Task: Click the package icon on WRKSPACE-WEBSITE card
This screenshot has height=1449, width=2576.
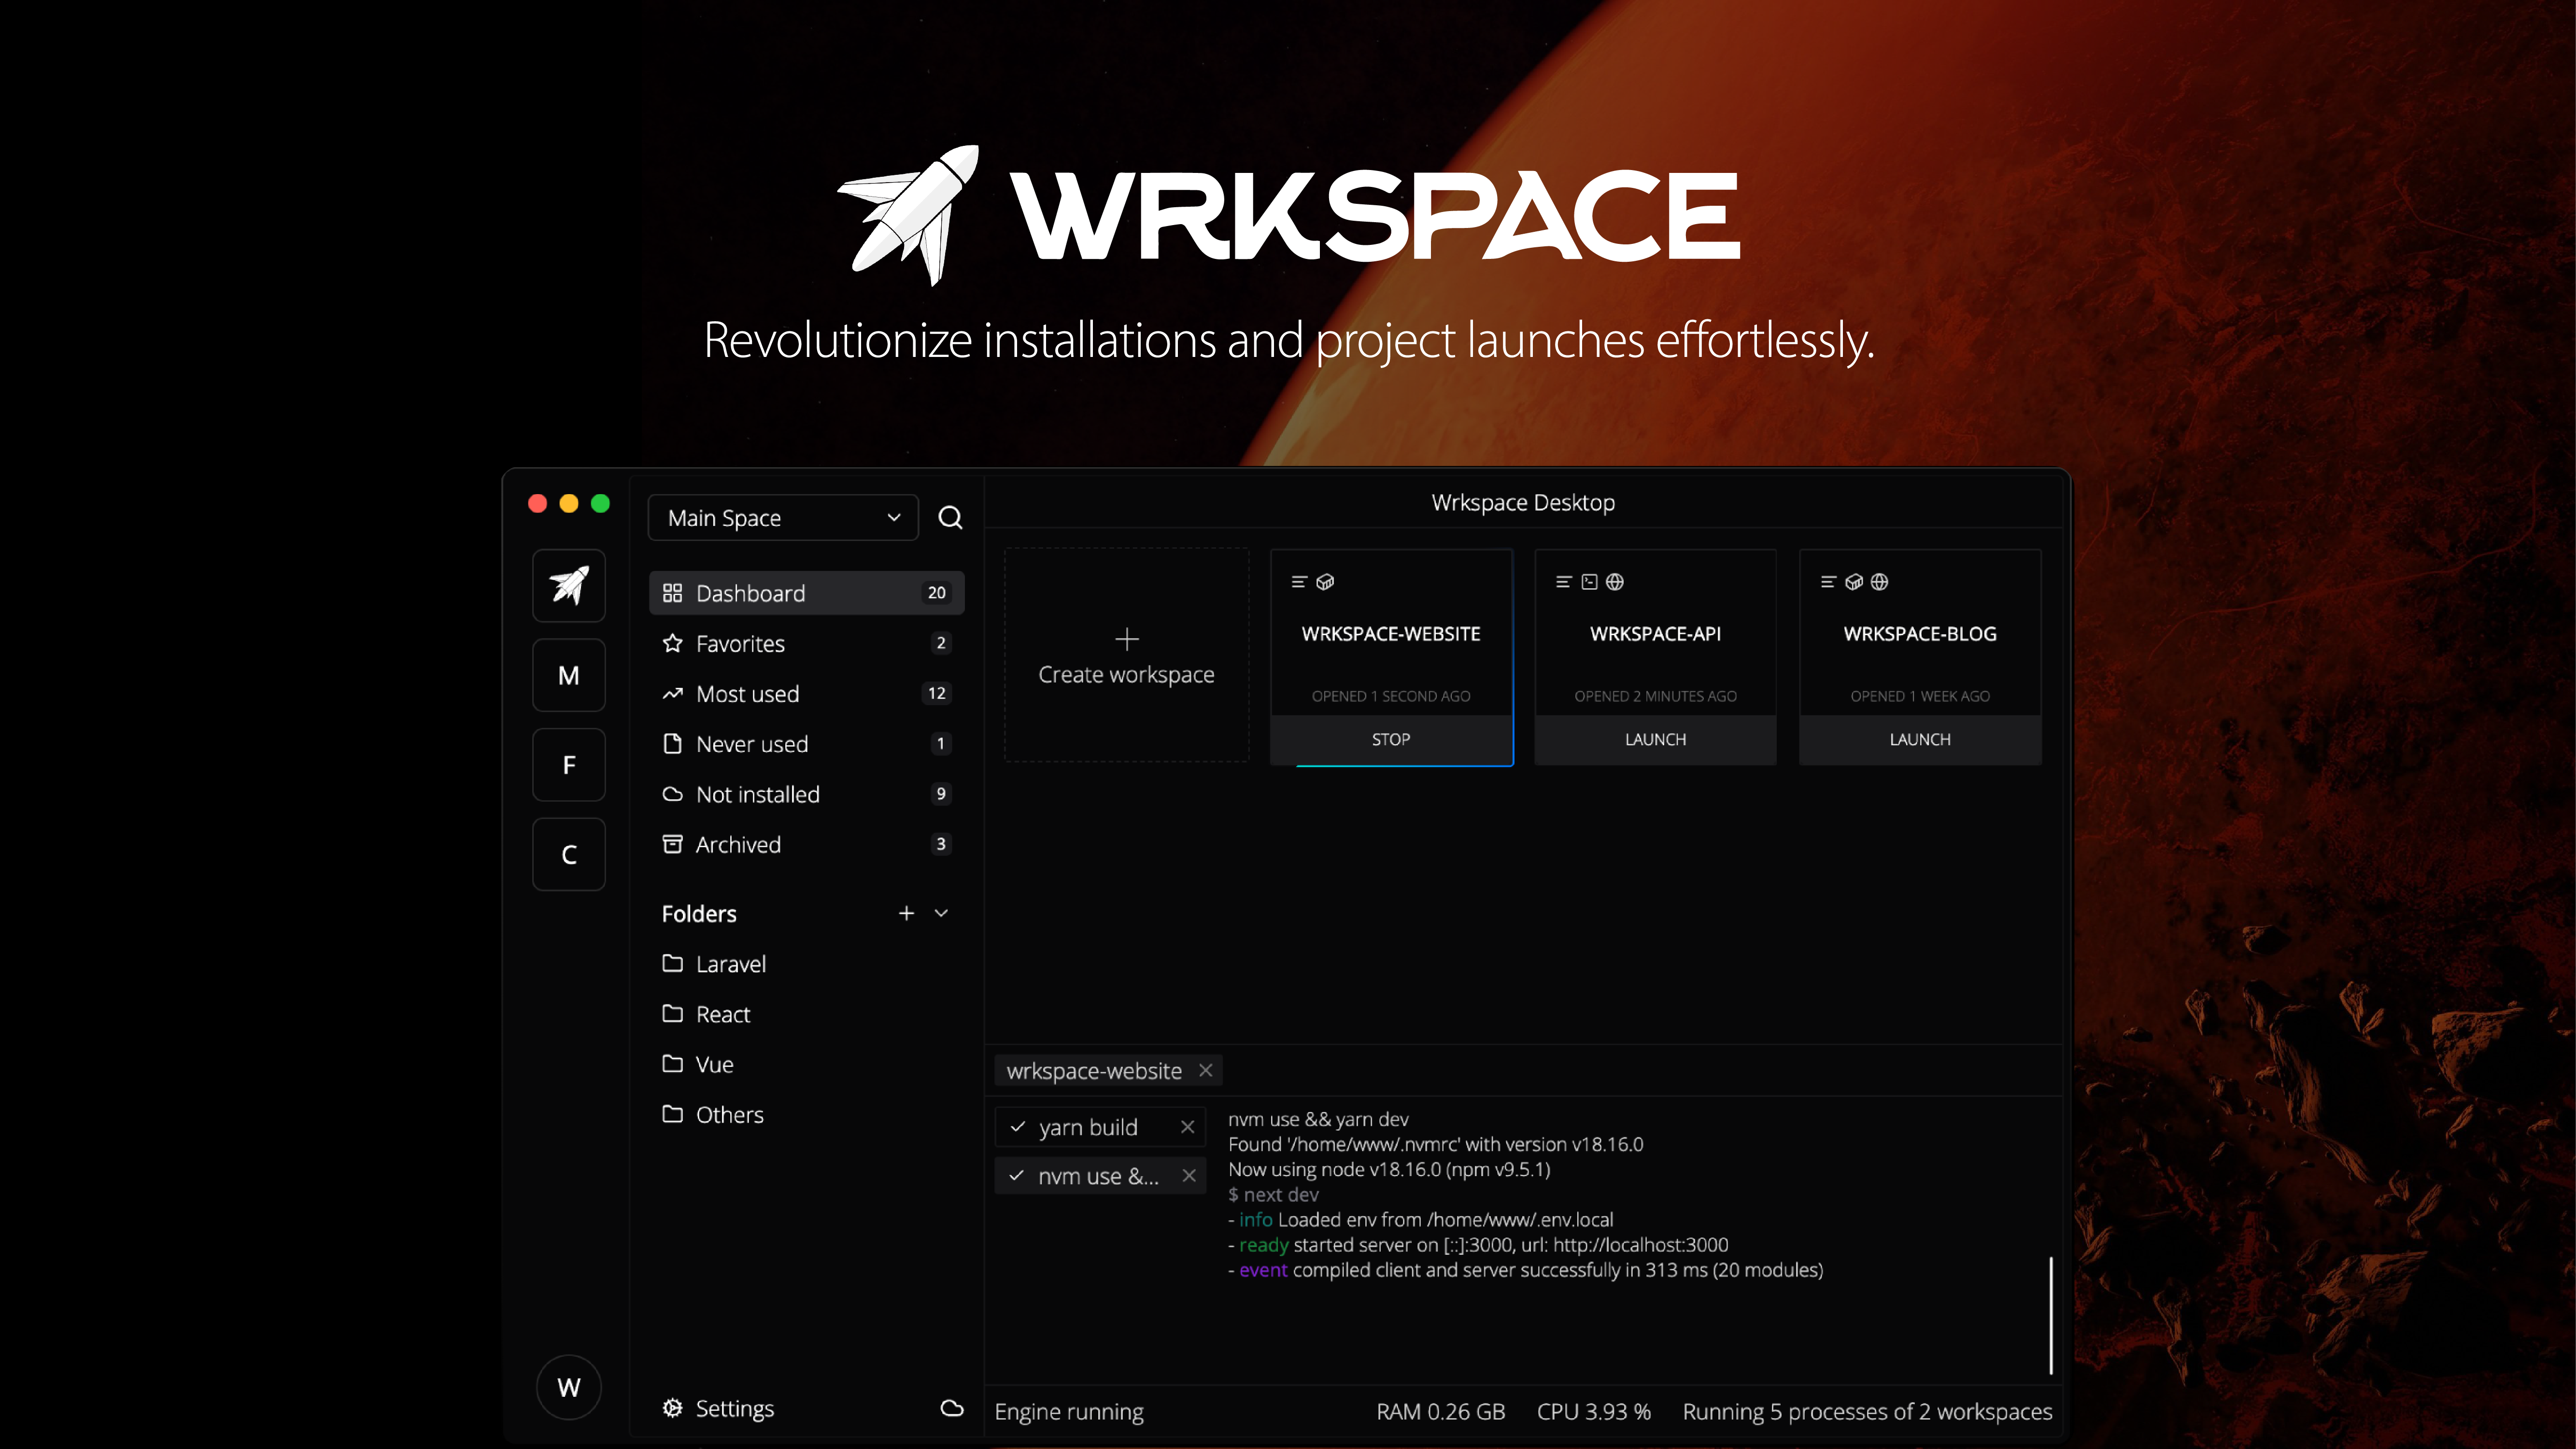Action: tap(1325, 581)
